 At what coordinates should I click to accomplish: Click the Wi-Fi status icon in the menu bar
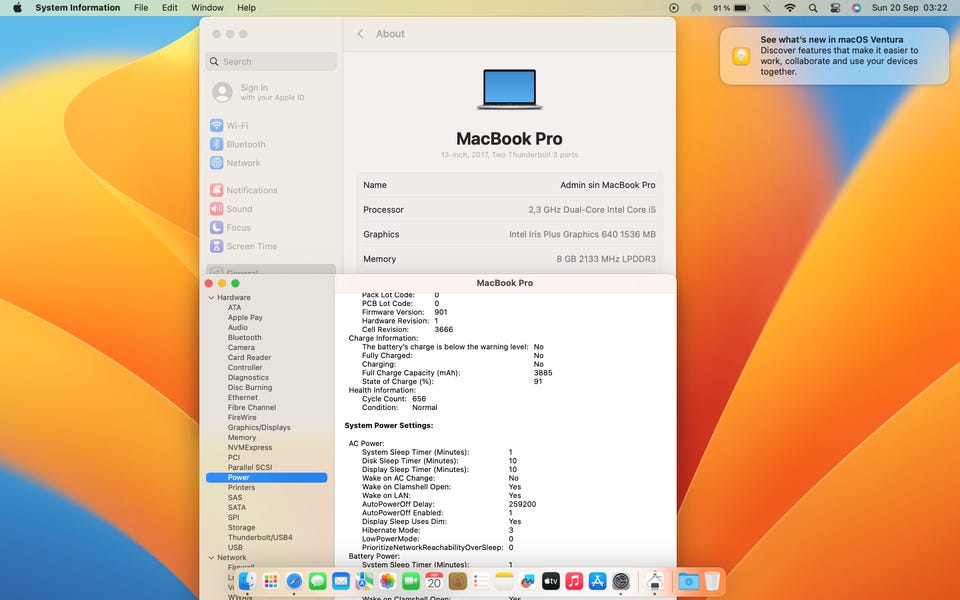tap(790, 8)
